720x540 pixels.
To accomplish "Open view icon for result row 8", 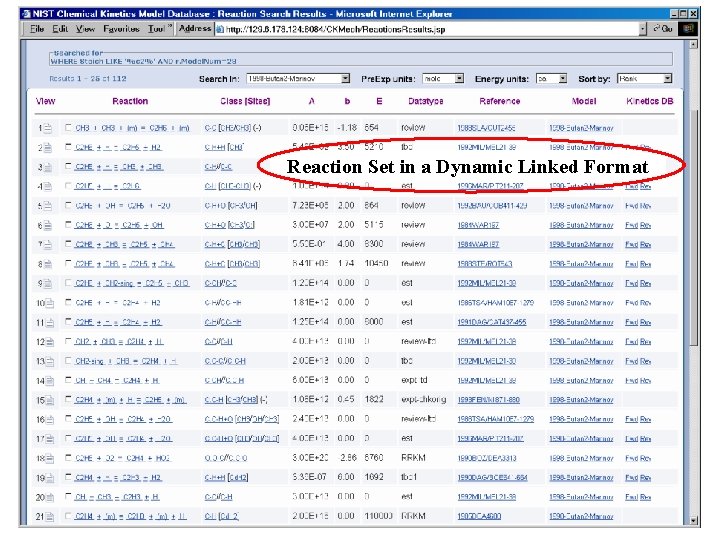I will click(48, 264).
